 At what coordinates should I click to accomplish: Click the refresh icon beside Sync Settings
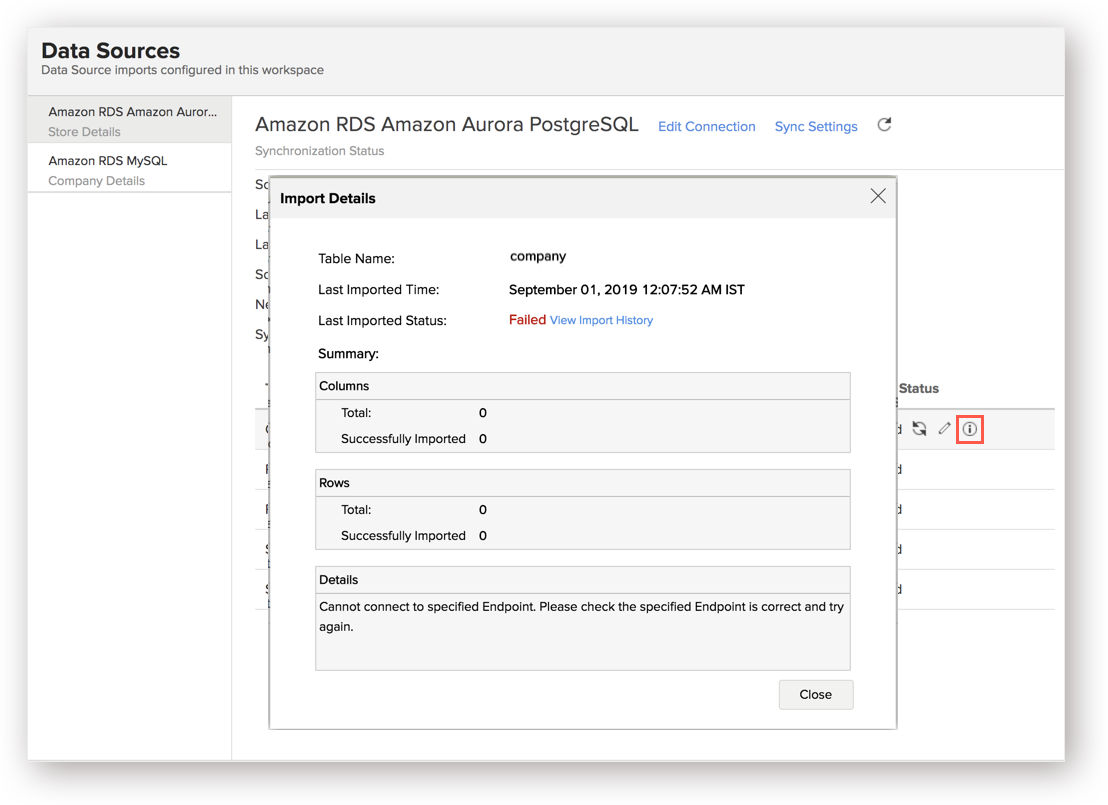coord(884,125)
